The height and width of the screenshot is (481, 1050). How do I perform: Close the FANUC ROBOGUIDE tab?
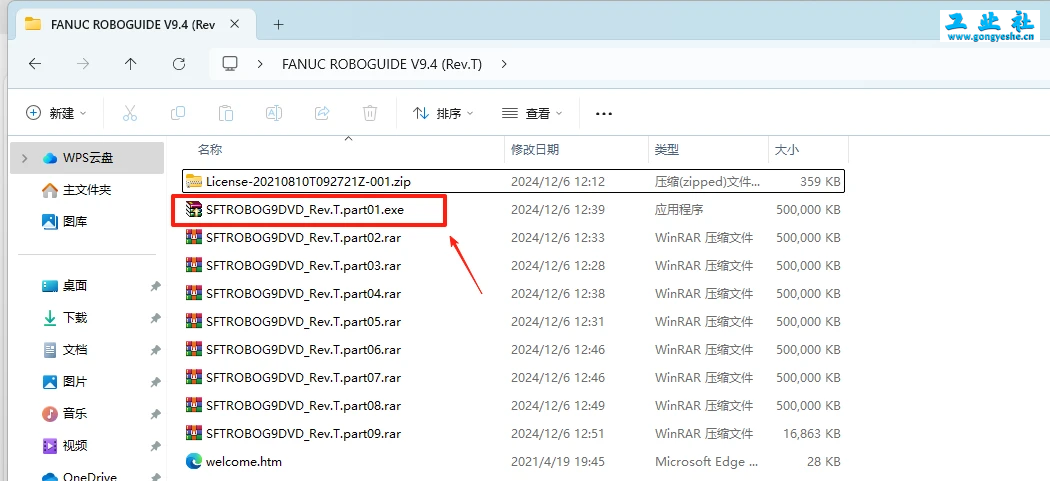pos(234,24)
